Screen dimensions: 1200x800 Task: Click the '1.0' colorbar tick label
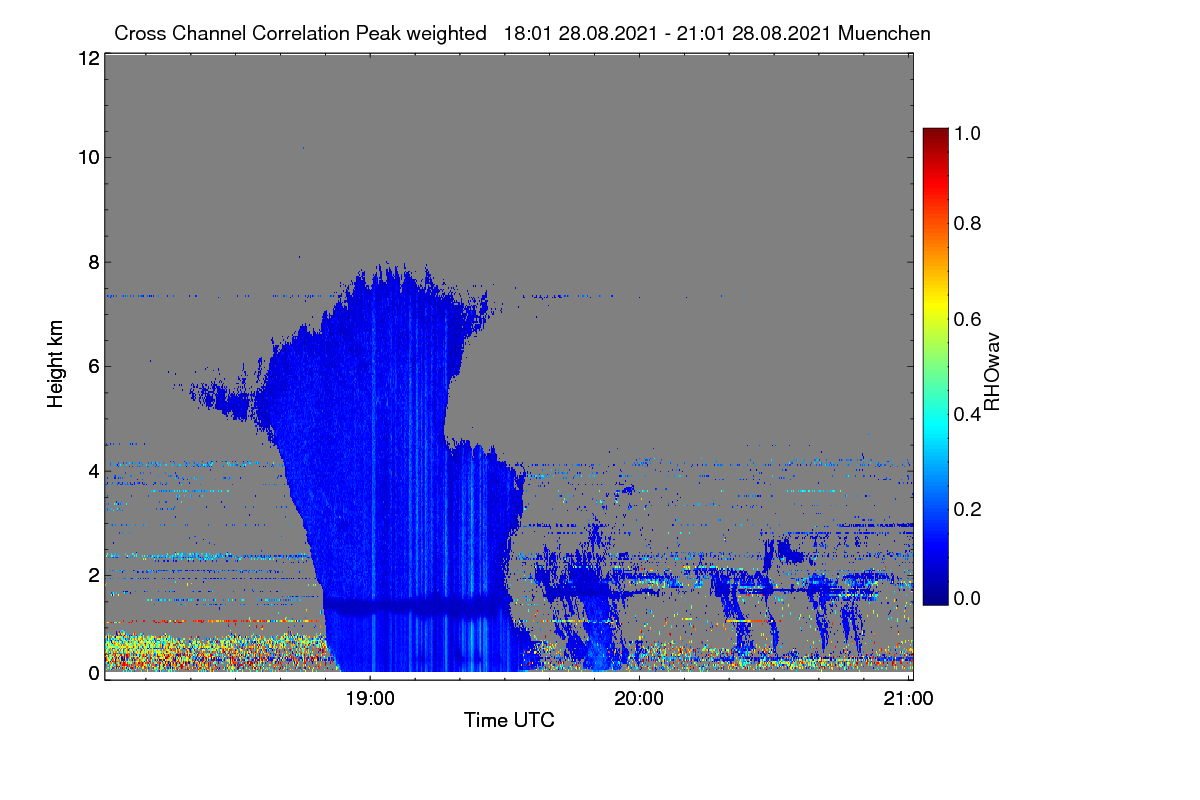(967, 132)
